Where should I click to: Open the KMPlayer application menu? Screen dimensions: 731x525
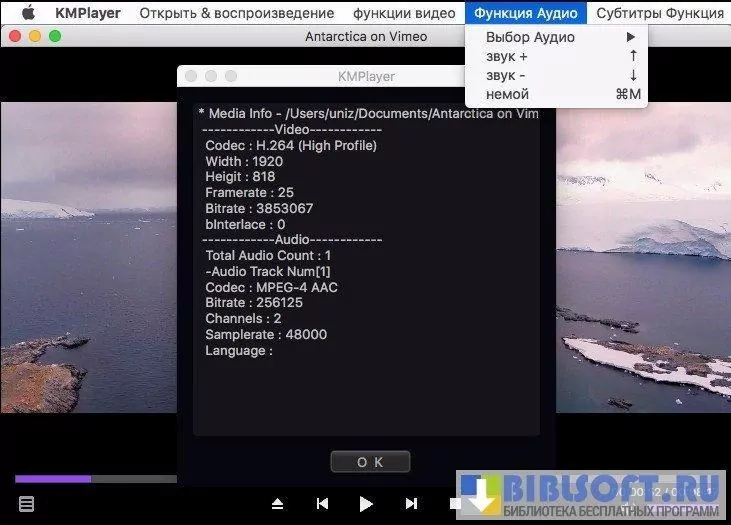(x=89, y=13)
